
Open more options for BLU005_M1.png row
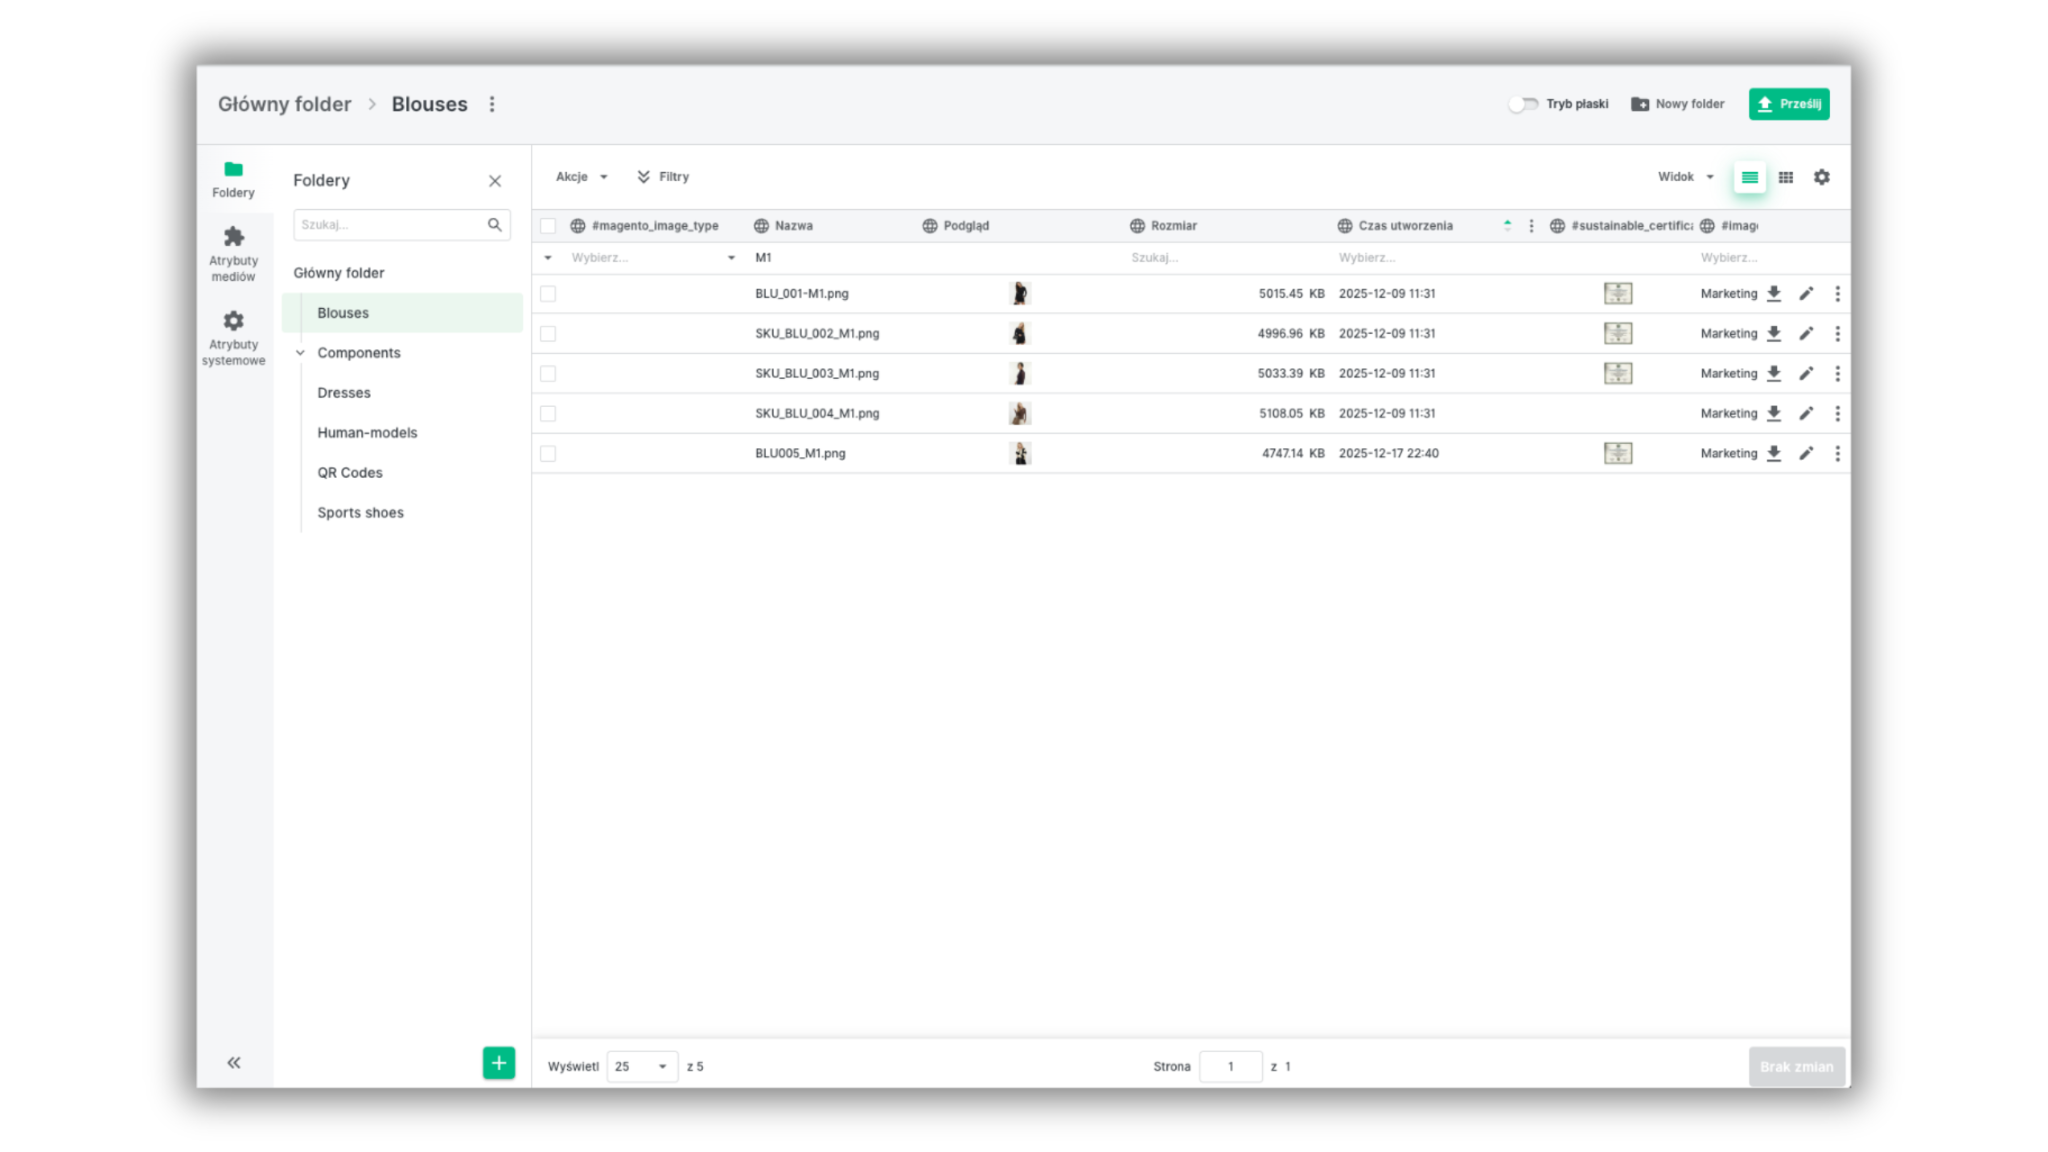[1837, 453]
